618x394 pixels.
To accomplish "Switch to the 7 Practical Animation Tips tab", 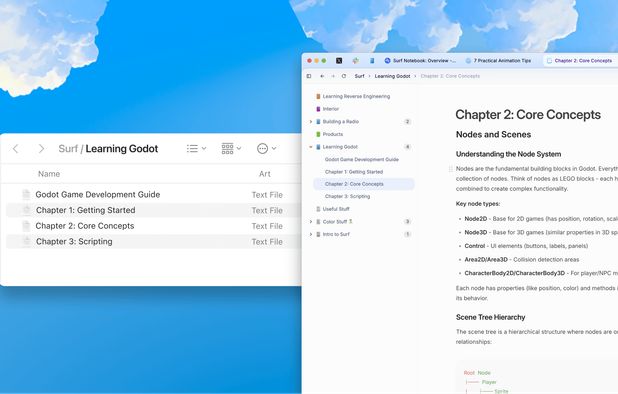I will [499, 61].
